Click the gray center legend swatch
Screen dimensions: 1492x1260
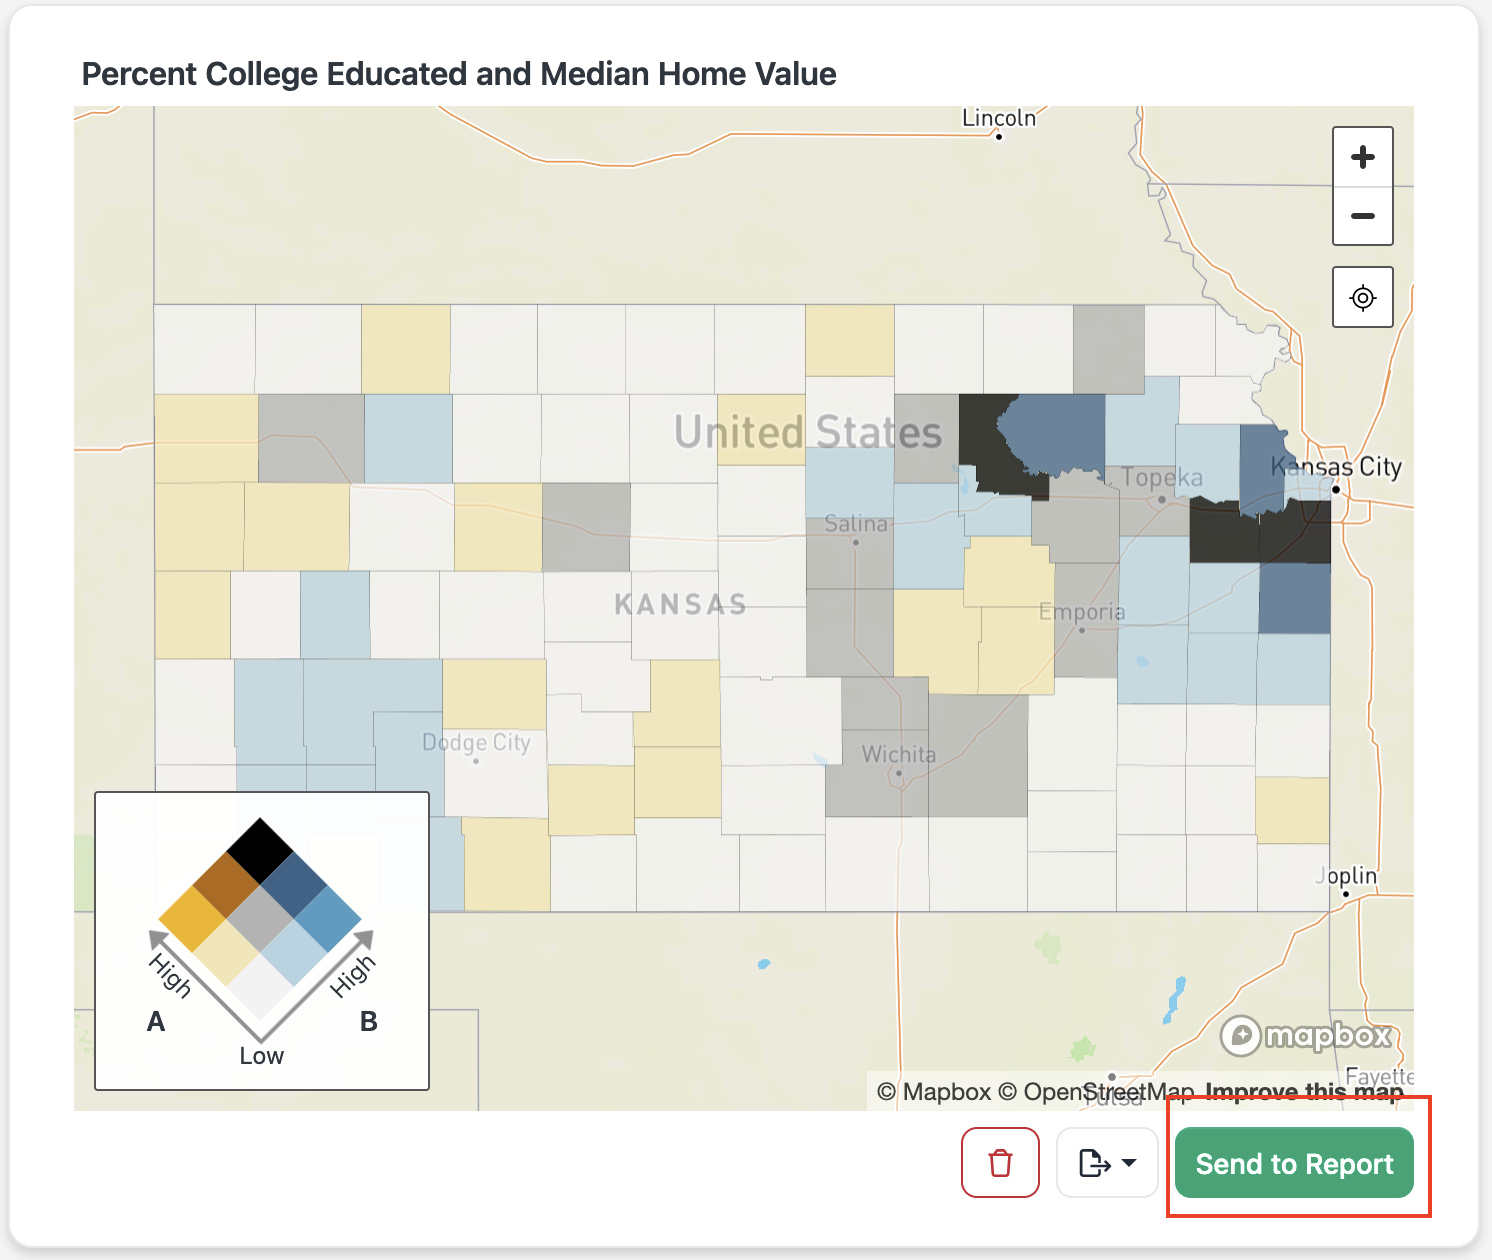pos(260,918)
